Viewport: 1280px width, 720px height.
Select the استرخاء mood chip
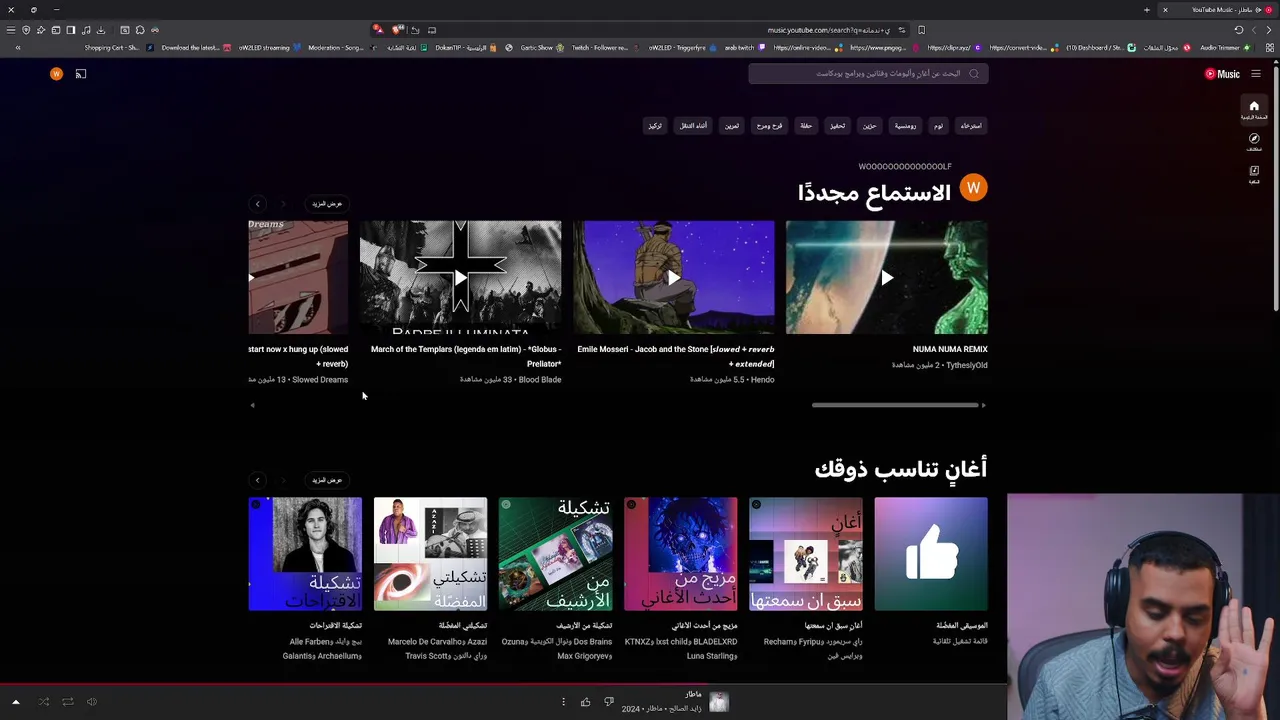pyautogui.click(x=971, y=126)
